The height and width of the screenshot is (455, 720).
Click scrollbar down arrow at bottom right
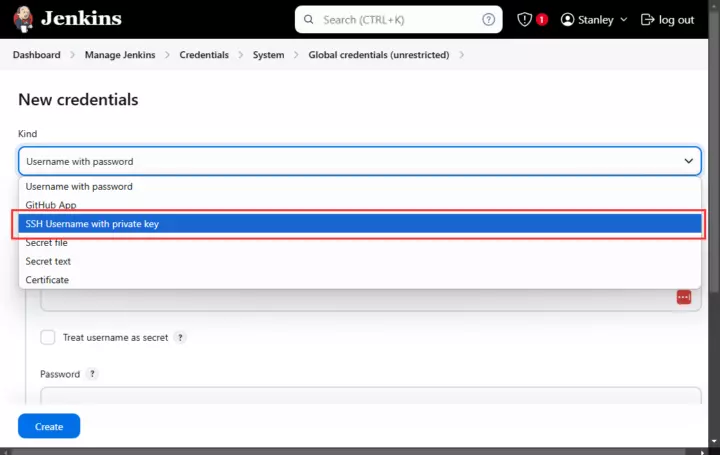(714, 442)
